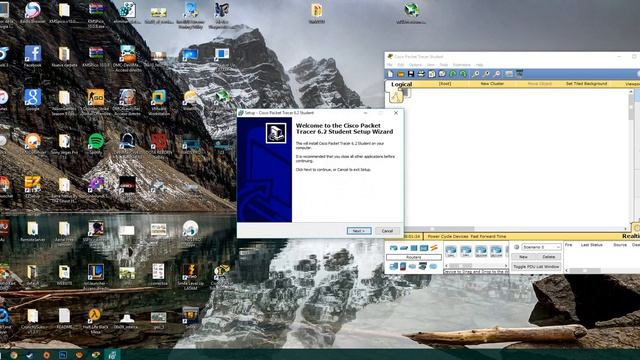Open the File menu in Packet Tracer
The image size is (640, 360).
[x=389, y=65]
